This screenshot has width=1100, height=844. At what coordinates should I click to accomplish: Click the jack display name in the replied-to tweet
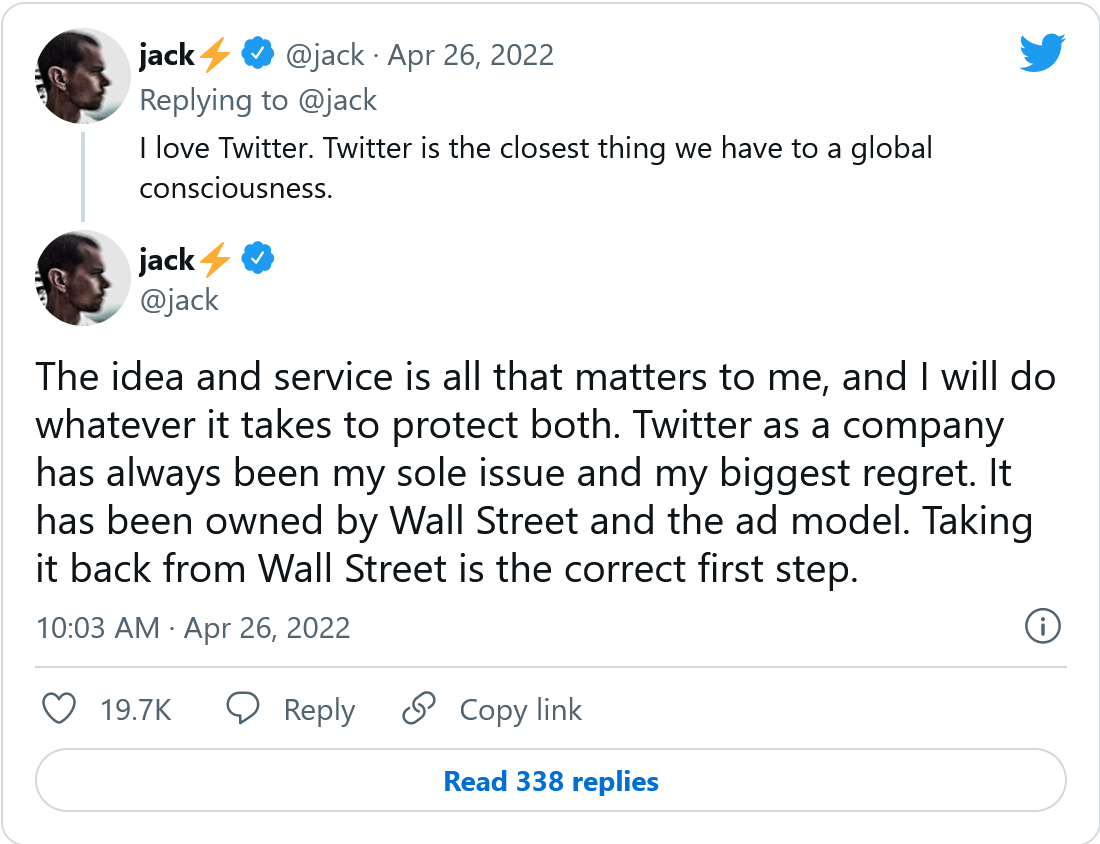167,55
